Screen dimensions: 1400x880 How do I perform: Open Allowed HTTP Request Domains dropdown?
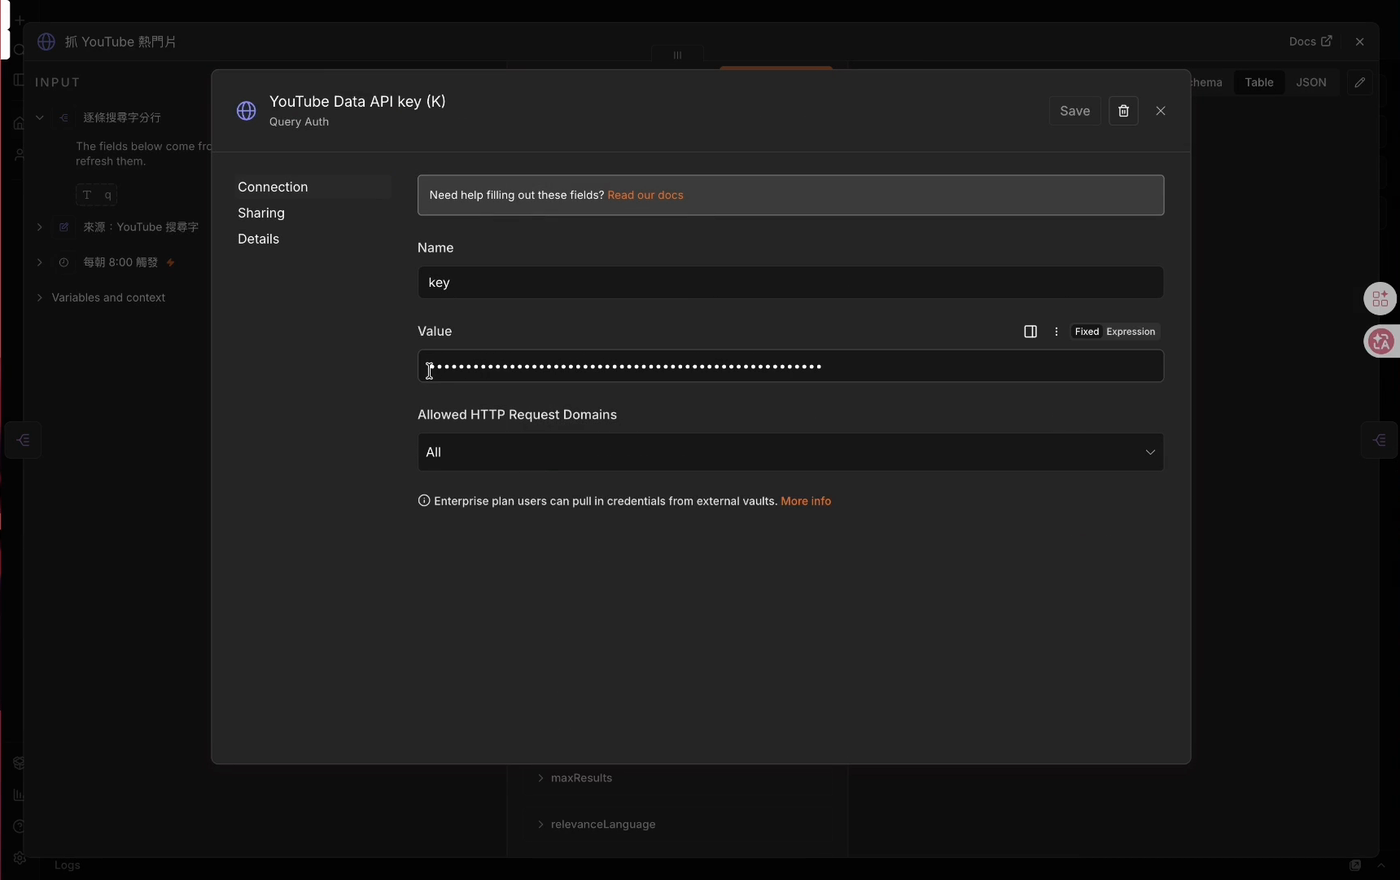[x=790, y=452]
